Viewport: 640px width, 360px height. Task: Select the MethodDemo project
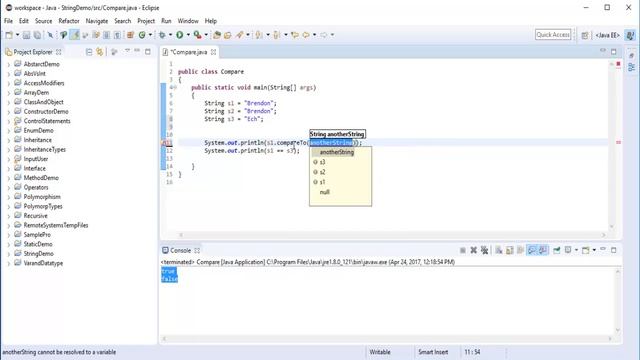41,178
